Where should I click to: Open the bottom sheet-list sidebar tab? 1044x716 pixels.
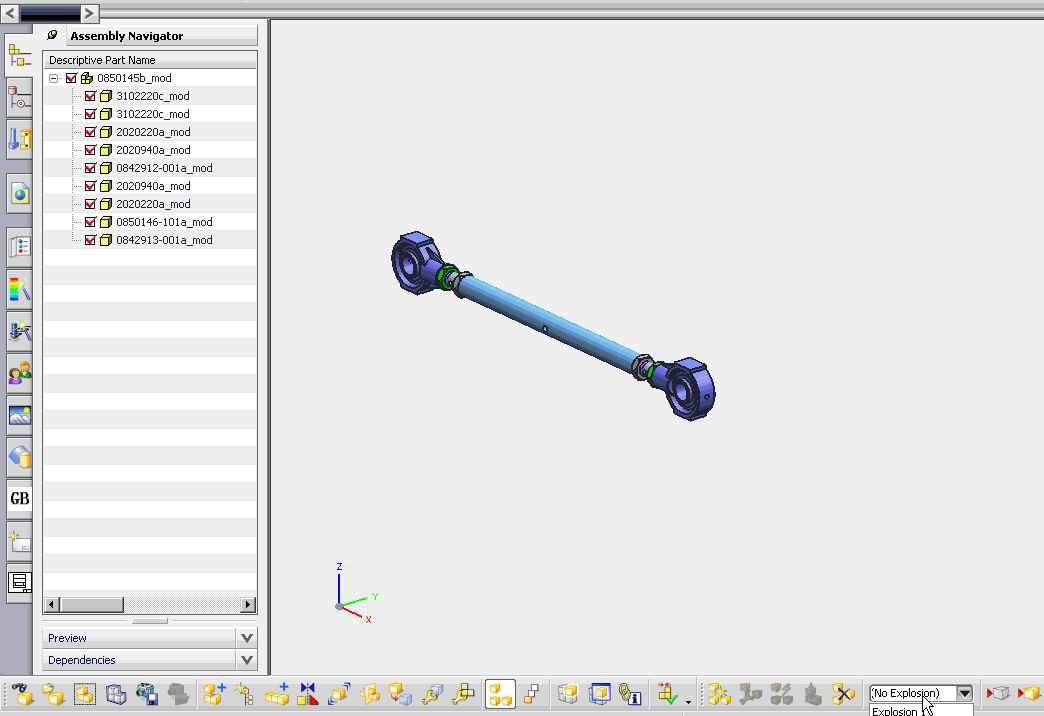tap(19, 583)
